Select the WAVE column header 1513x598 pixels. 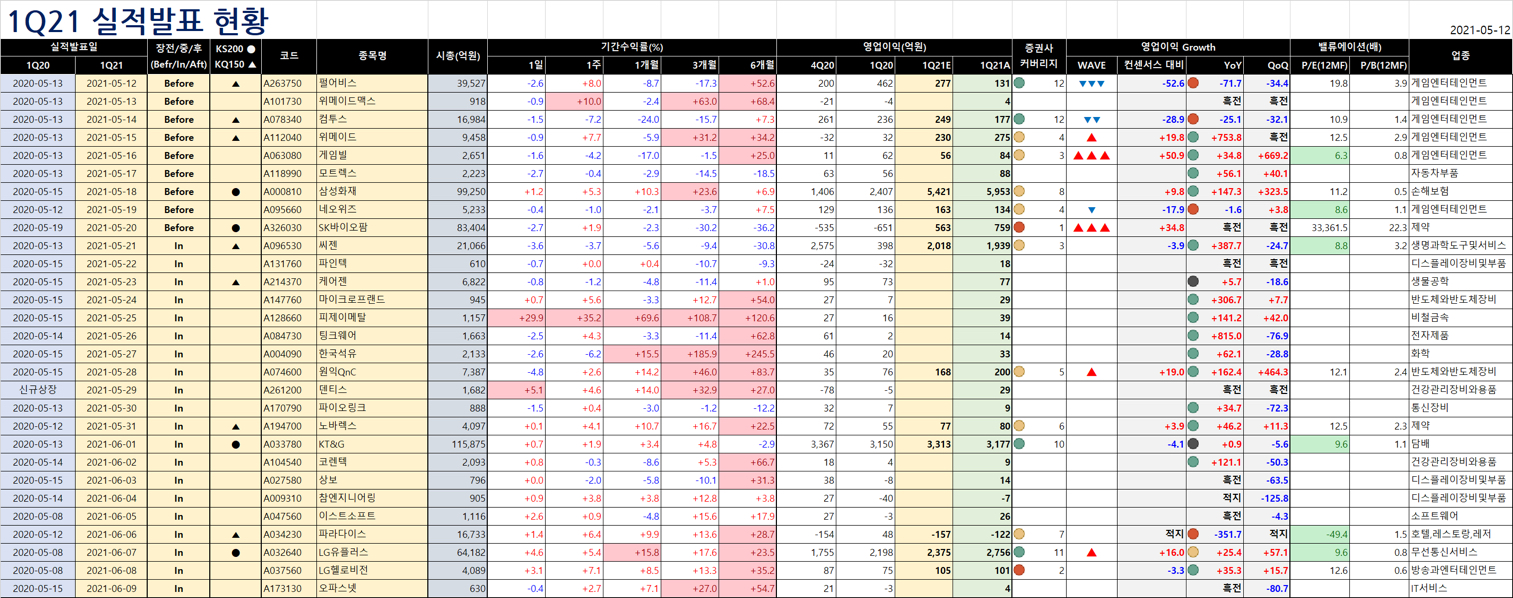(x=1092, y=65)
